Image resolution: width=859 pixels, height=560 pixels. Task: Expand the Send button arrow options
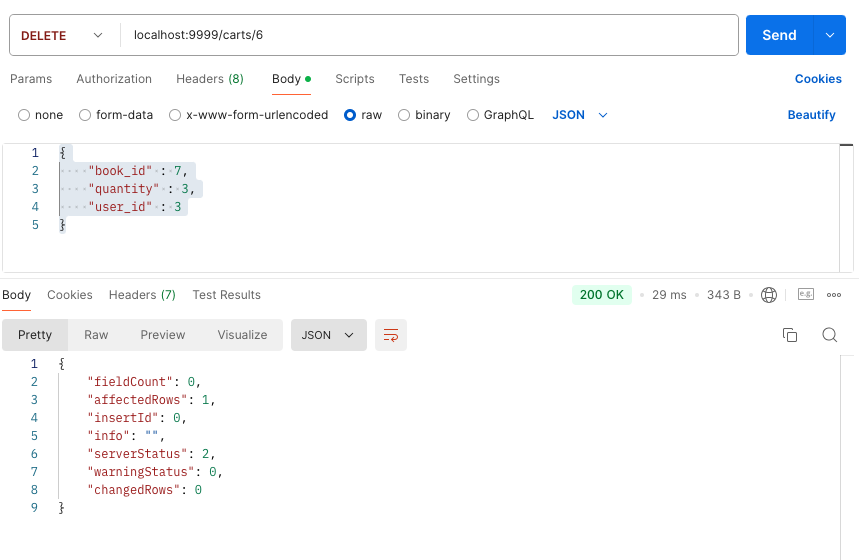830,35
